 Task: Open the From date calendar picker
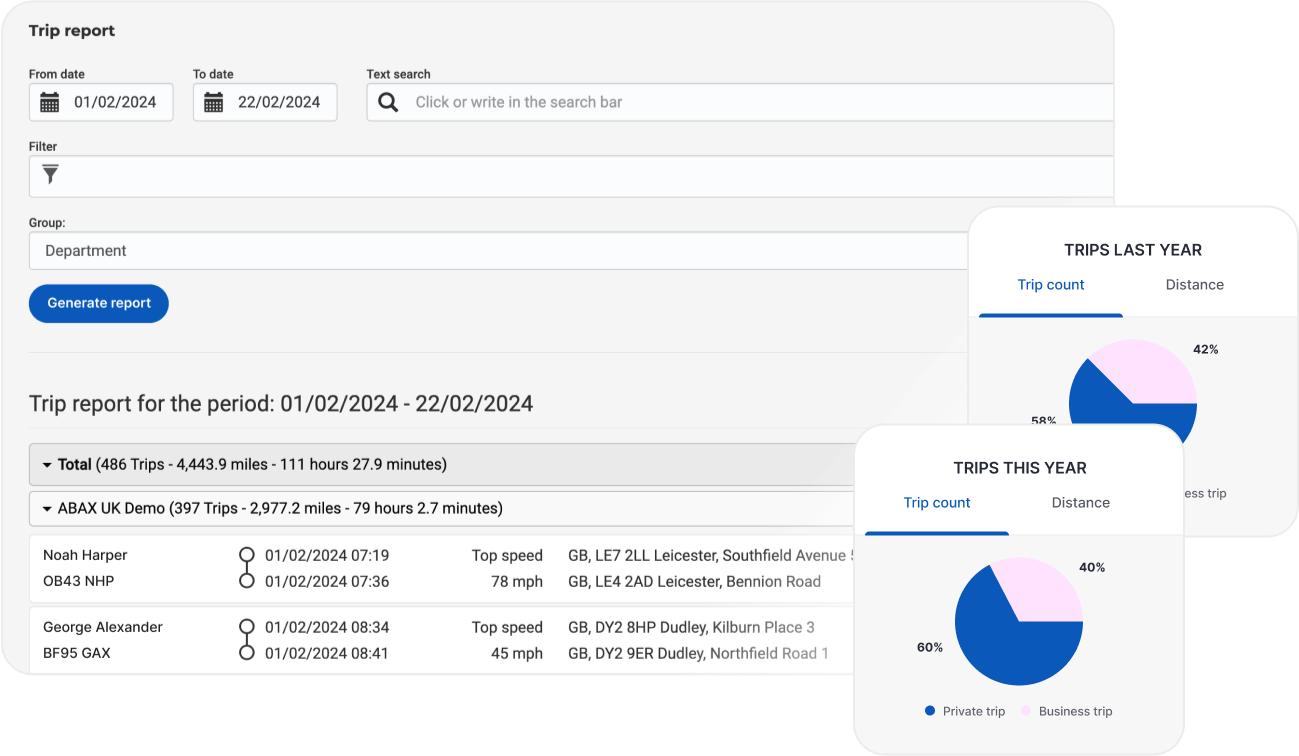click(x=47, y=102)
